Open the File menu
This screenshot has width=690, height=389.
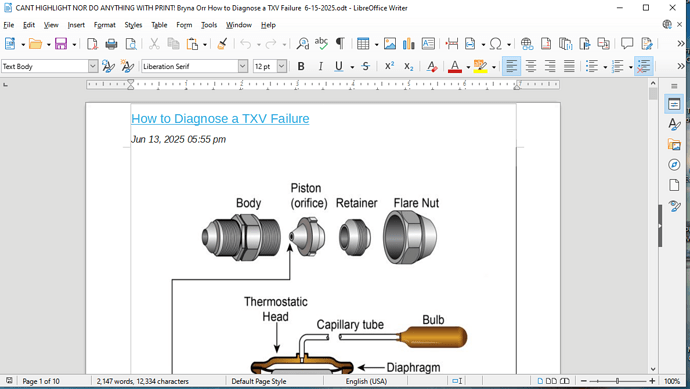[x=9, y=25]
